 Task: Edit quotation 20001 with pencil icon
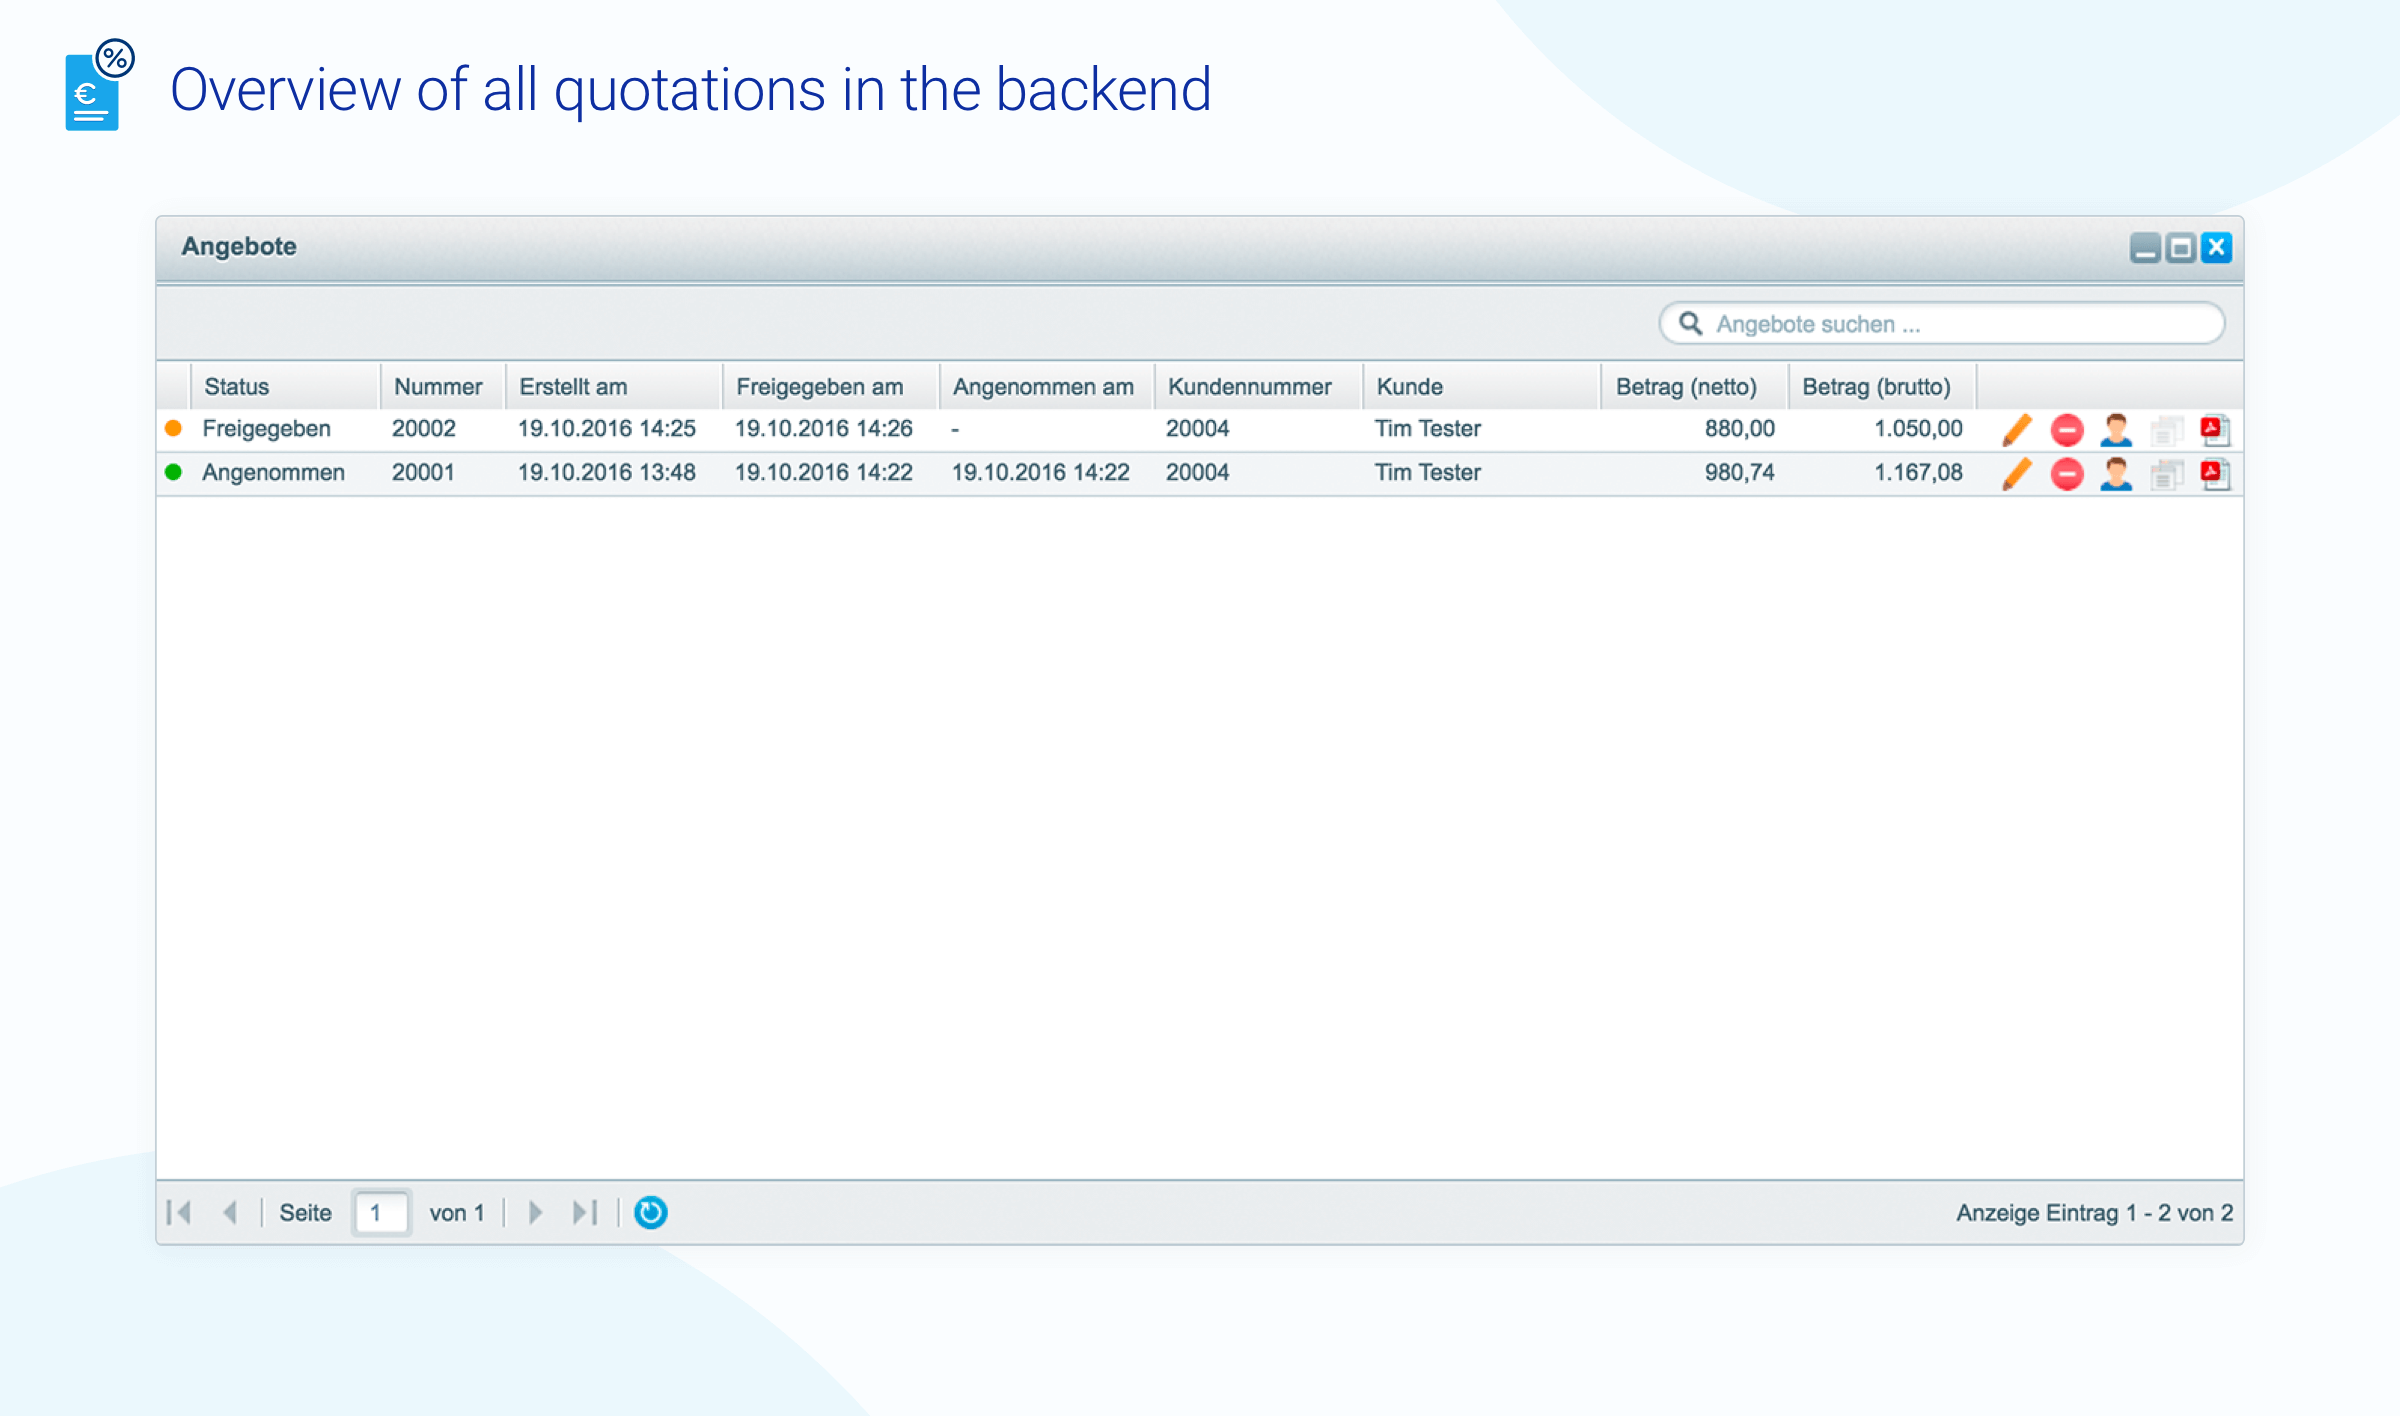coord(2017,474)
